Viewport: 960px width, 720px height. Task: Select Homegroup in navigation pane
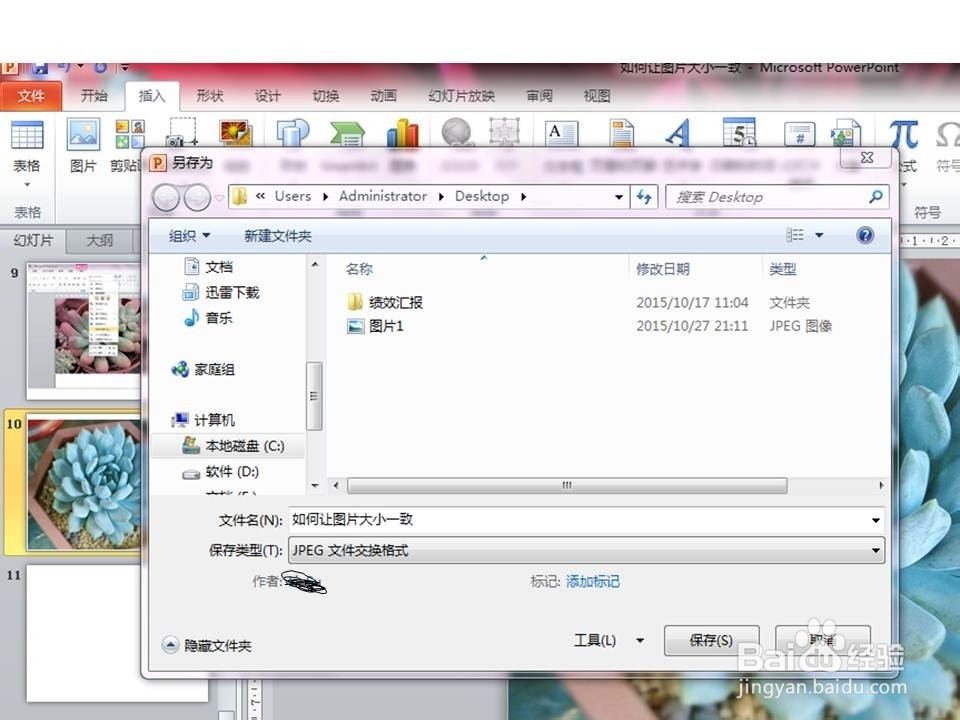(203, 369)
